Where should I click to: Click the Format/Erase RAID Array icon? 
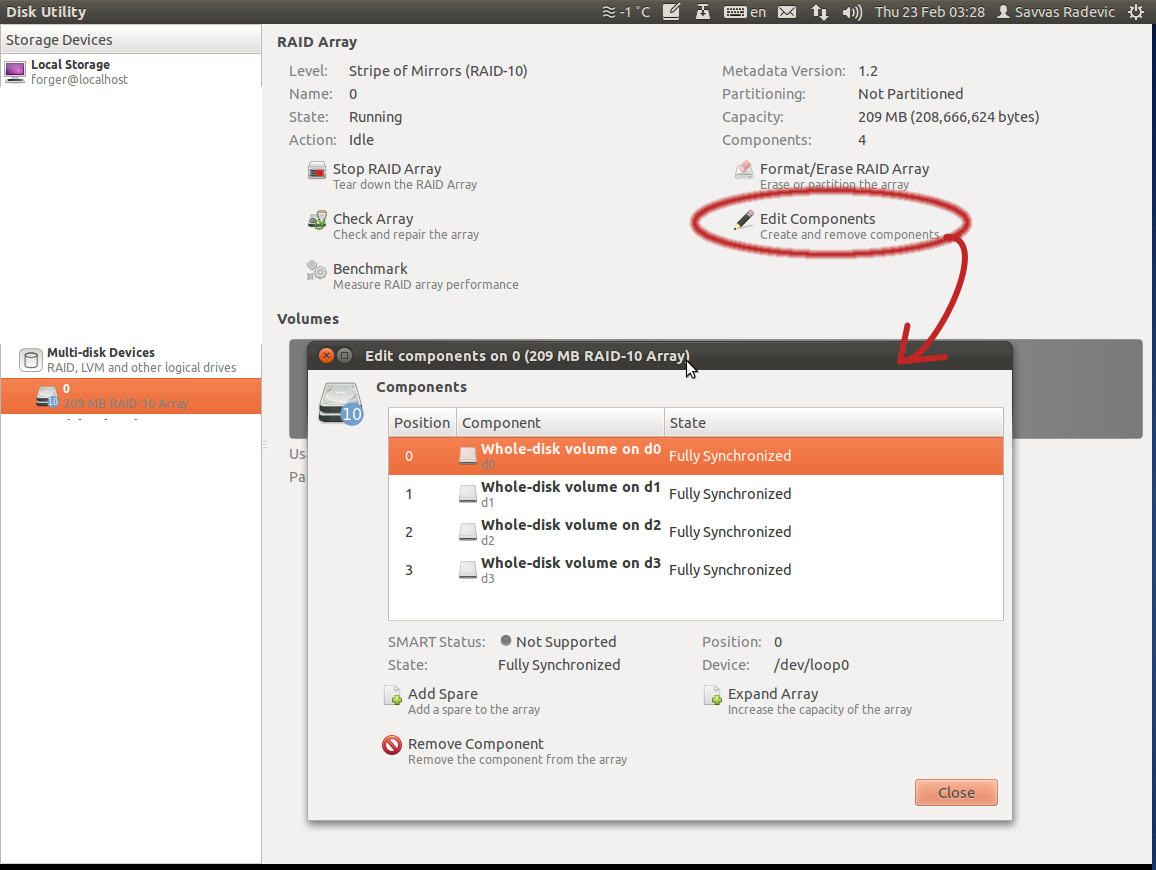coord(744,171)
